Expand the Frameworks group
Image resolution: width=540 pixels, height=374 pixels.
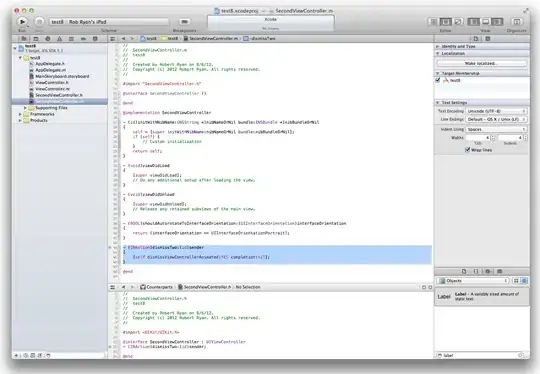pos(20,114)
